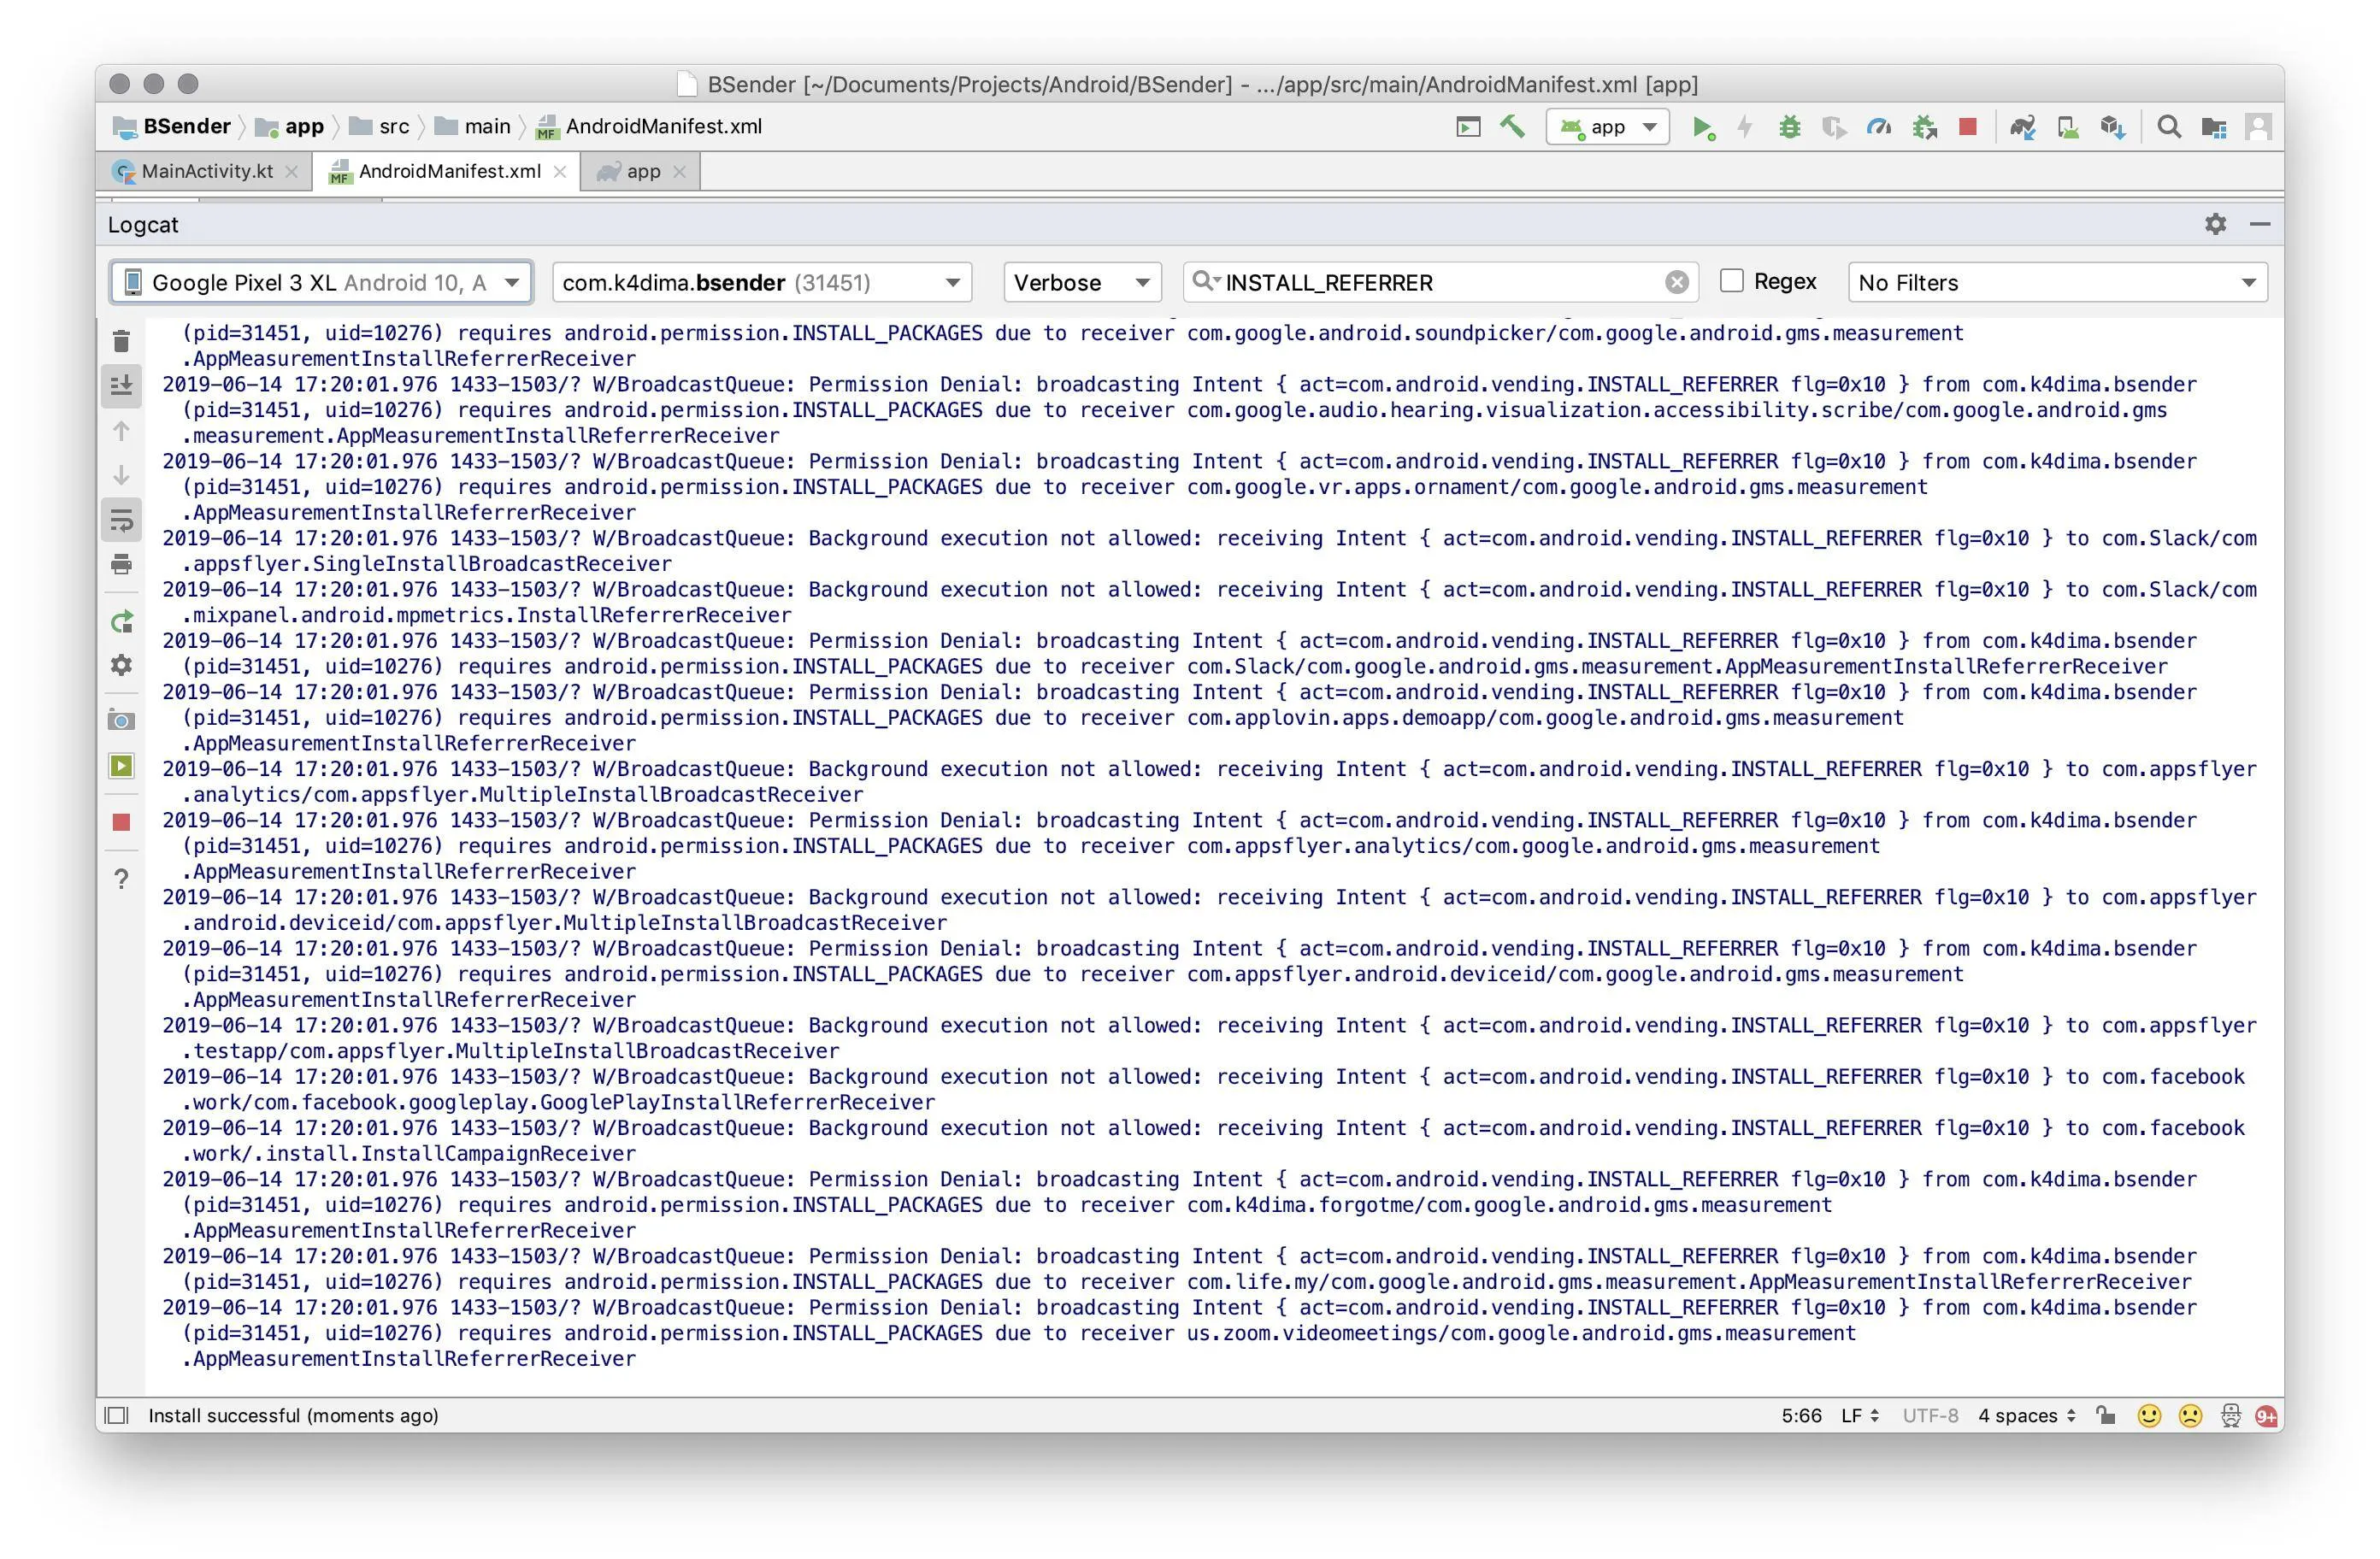
Task: Run the app with green play icon
Action: click(1701, 127)
